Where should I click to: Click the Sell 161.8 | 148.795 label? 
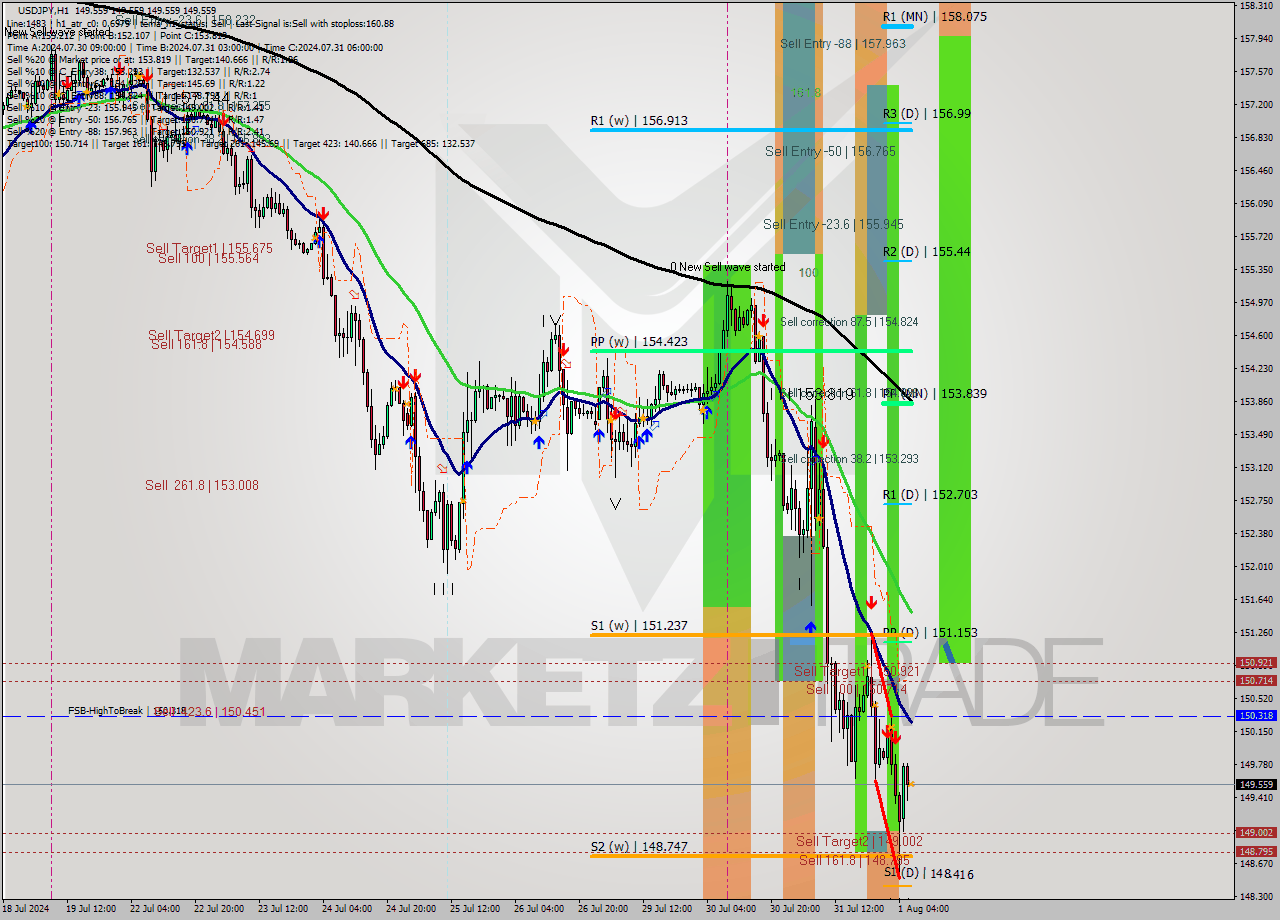tap(855, 860)
